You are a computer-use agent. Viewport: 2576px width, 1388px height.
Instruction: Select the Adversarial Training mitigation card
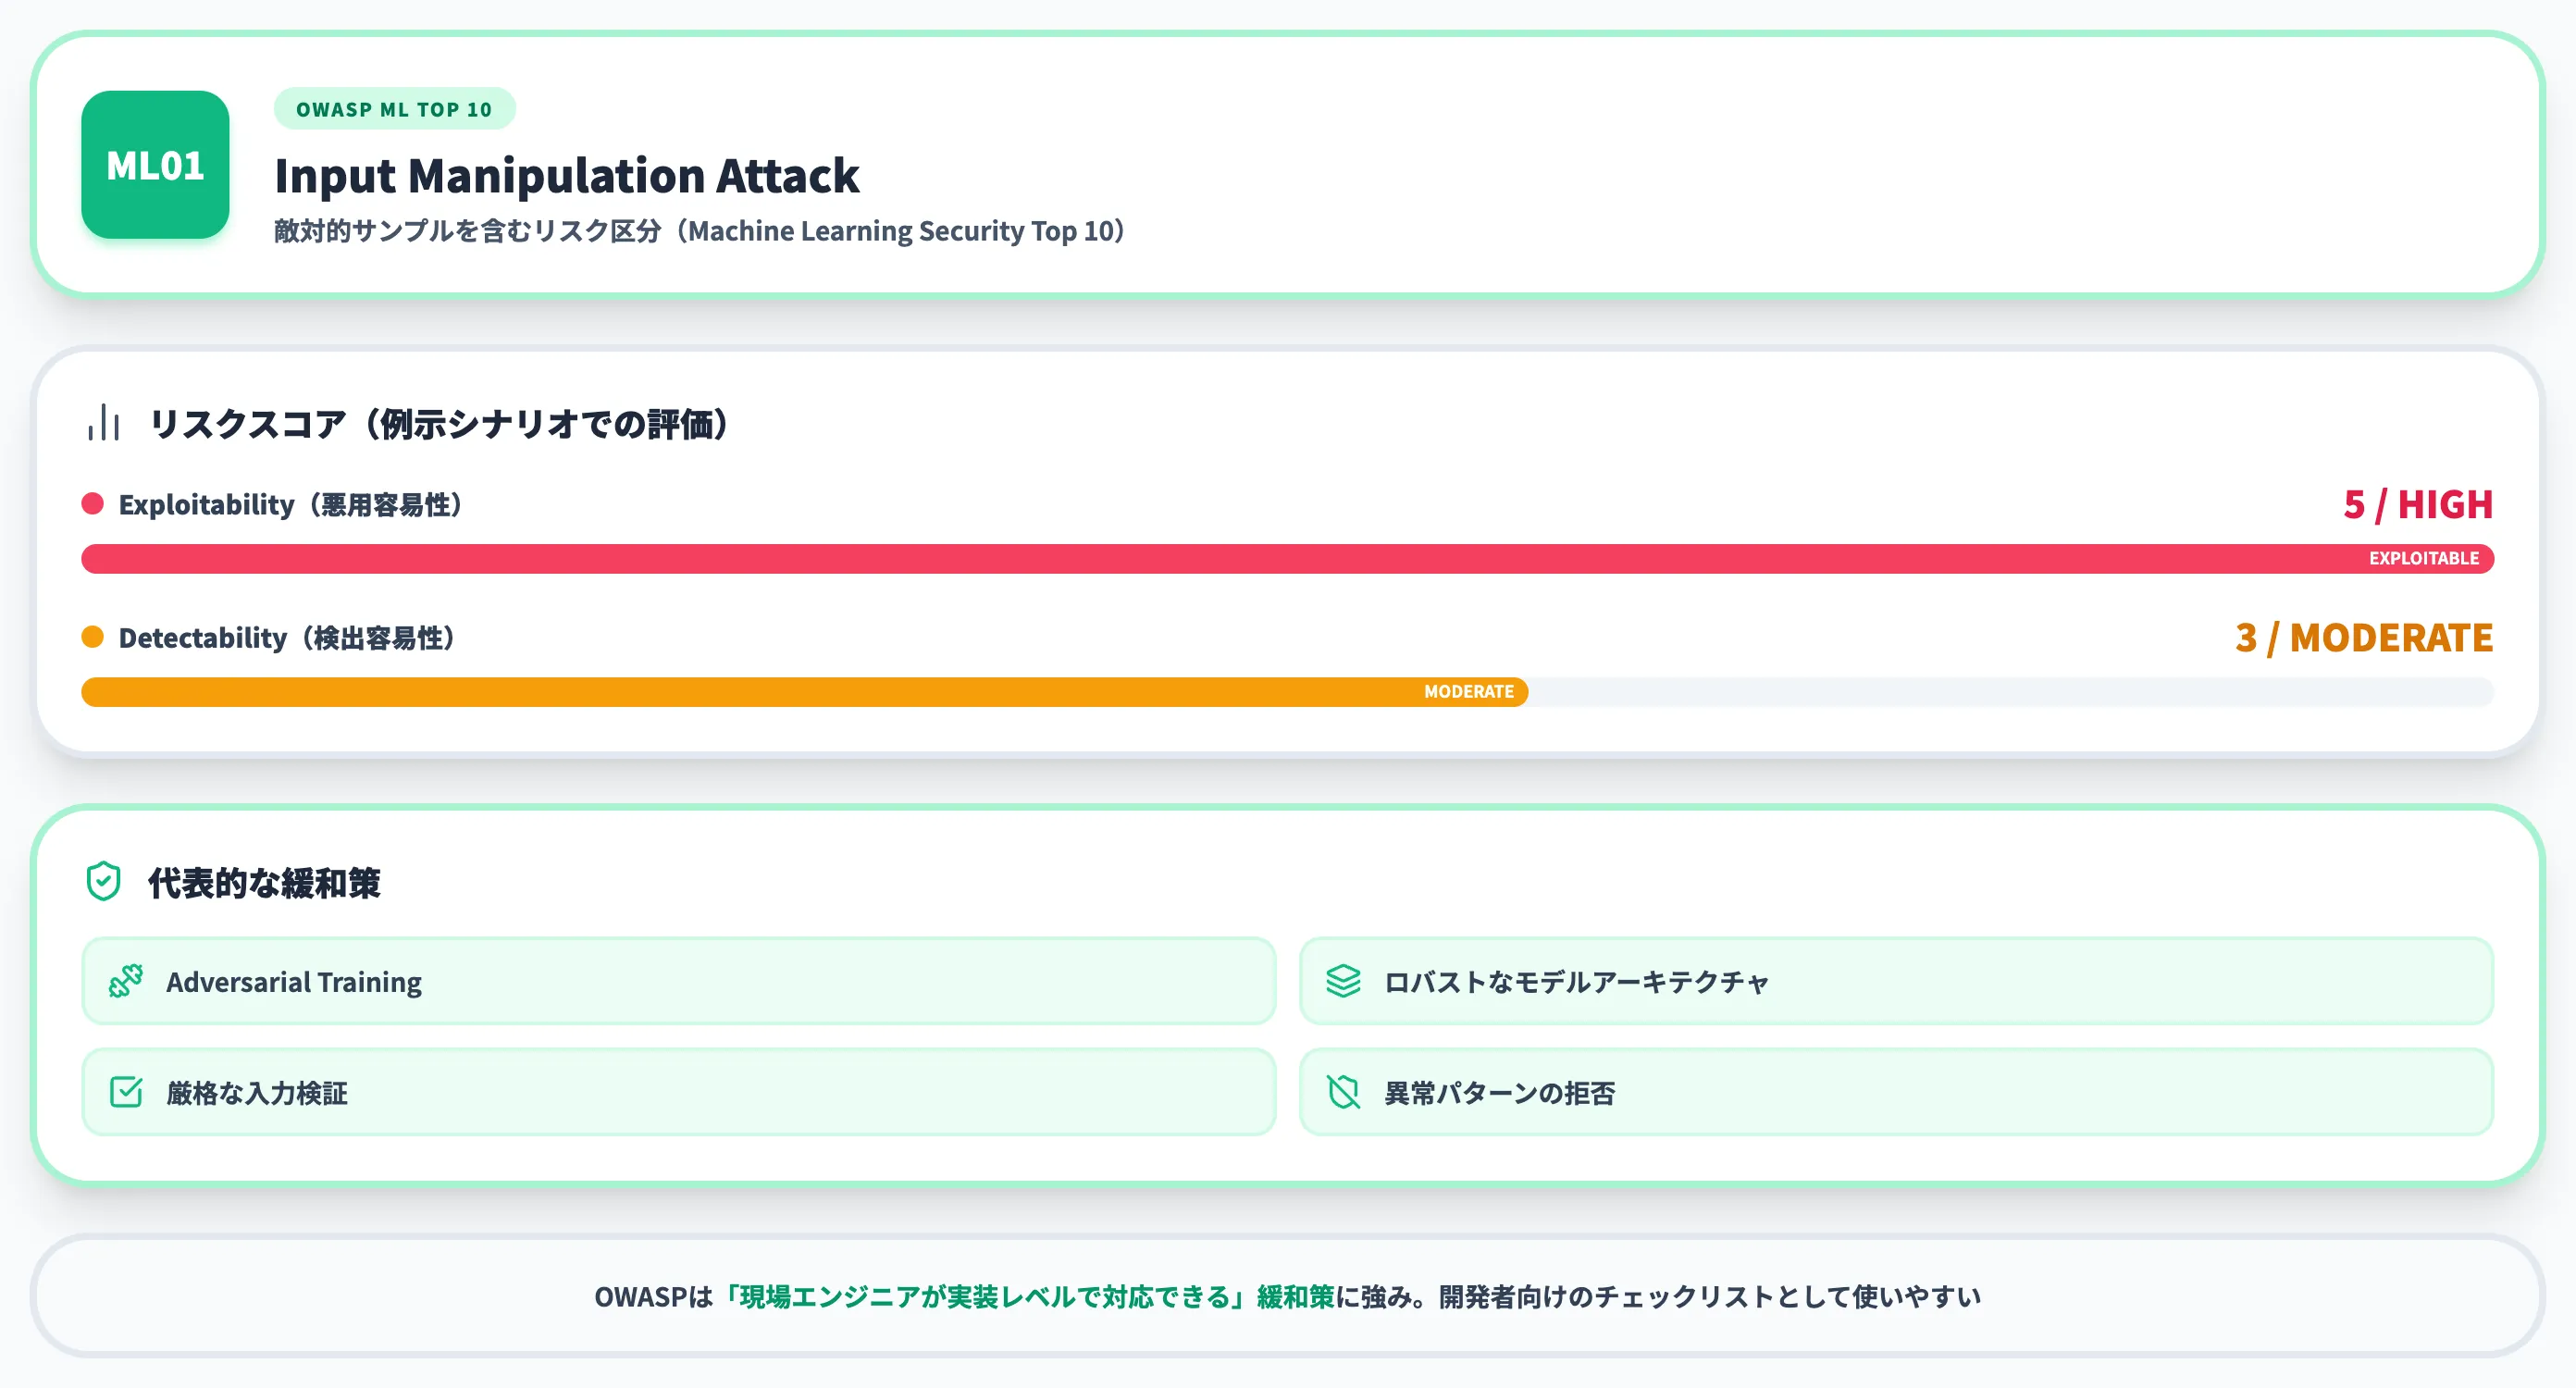pyautogui.click(x=679, y=981)
